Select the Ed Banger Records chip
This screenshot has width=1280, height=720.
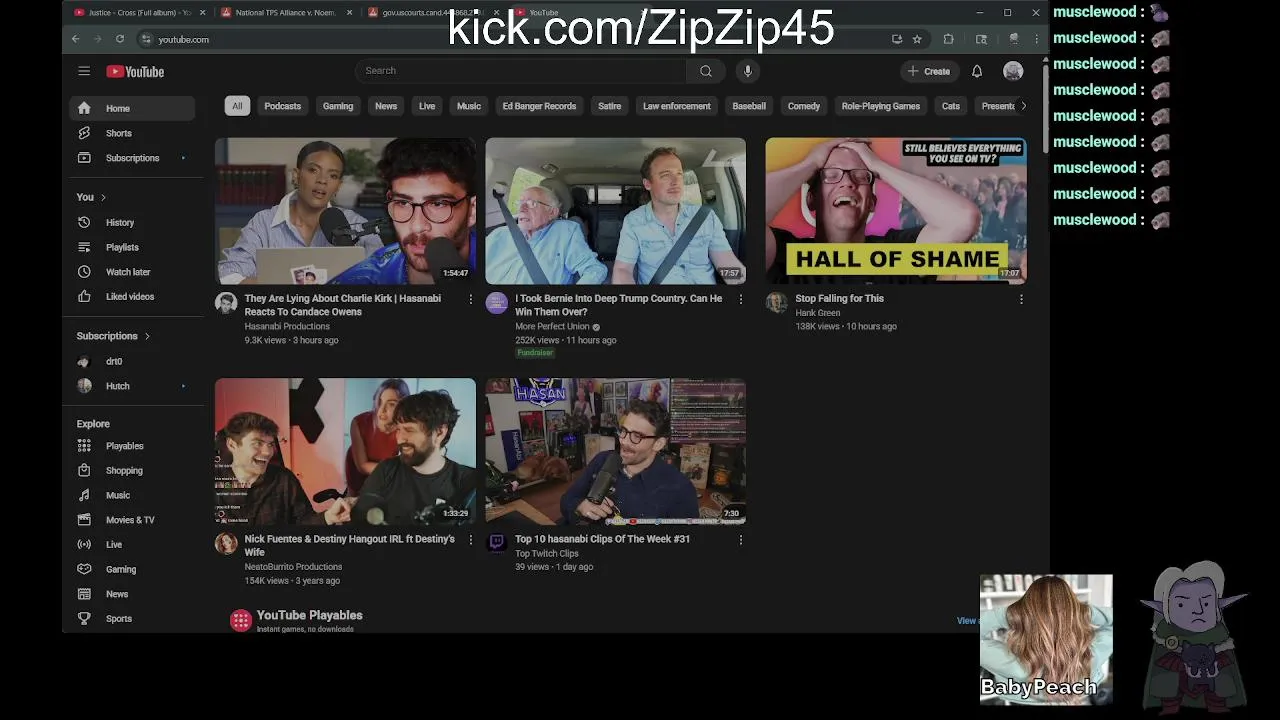(539, 106)
